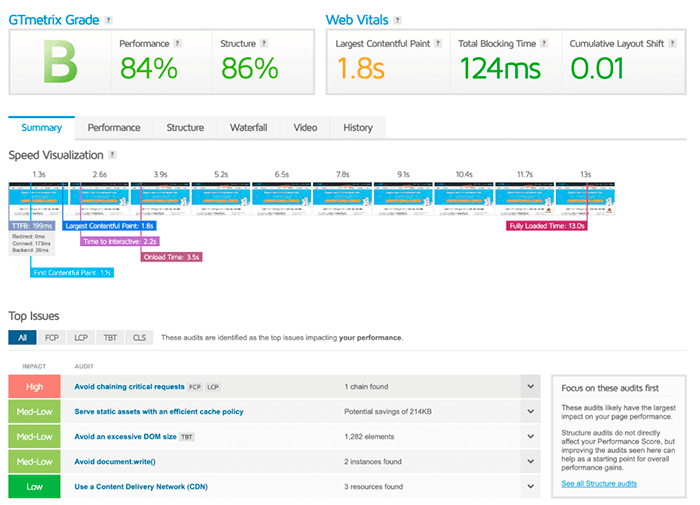Click help icon for Cumulative Layout Shift

(672, 43)
